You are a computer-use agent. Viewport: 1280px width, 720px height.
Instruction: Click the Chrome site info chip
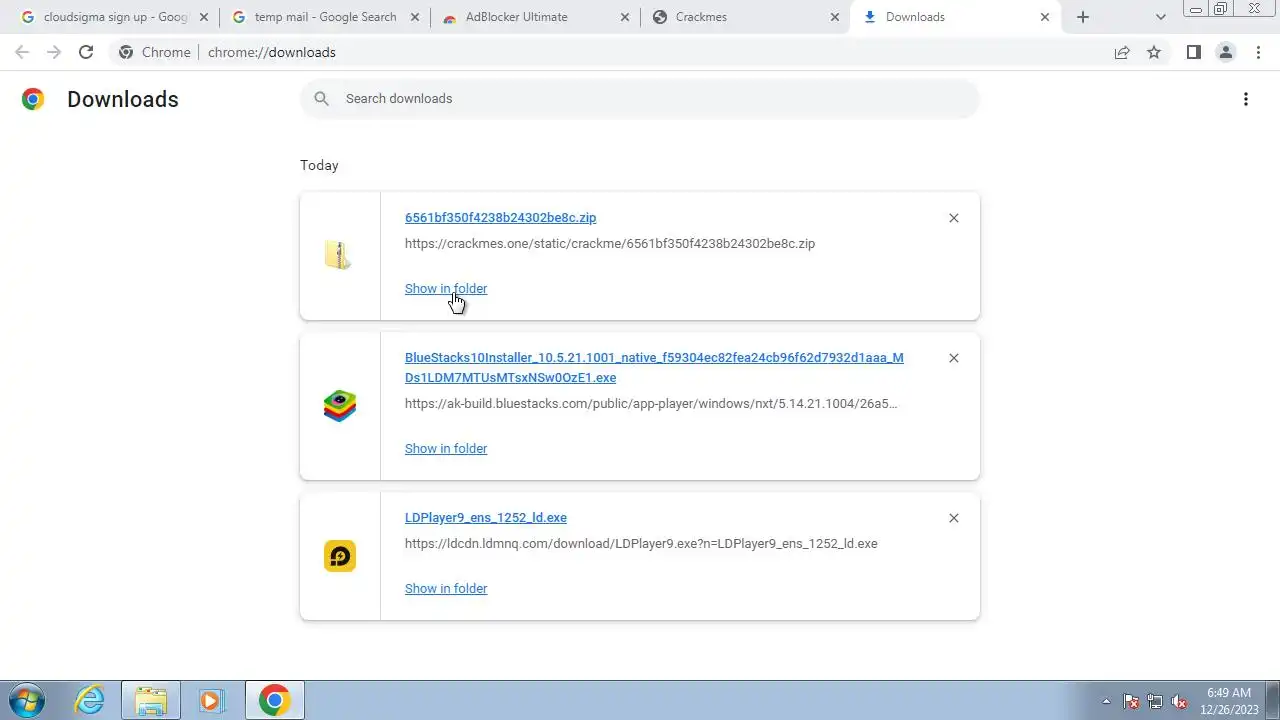click(154, 52)
